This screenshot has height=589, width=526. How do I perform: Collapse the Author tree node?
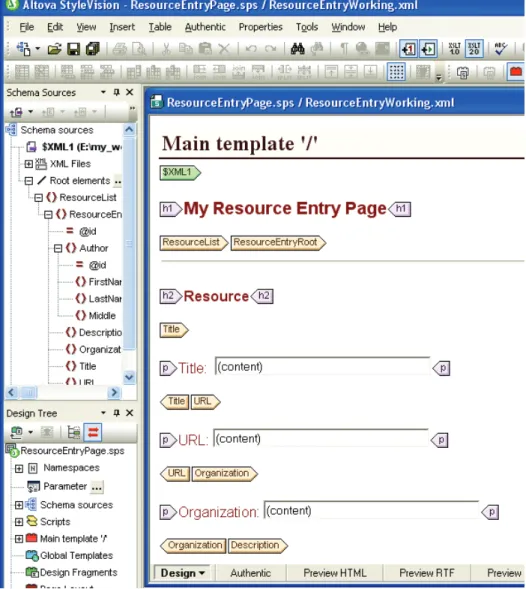click(x=58, y=248)
